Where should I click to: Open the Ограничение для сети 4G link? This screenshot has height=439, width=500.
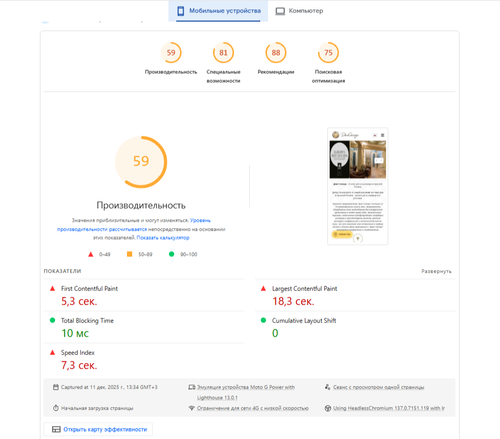click(x=253, y=408)
